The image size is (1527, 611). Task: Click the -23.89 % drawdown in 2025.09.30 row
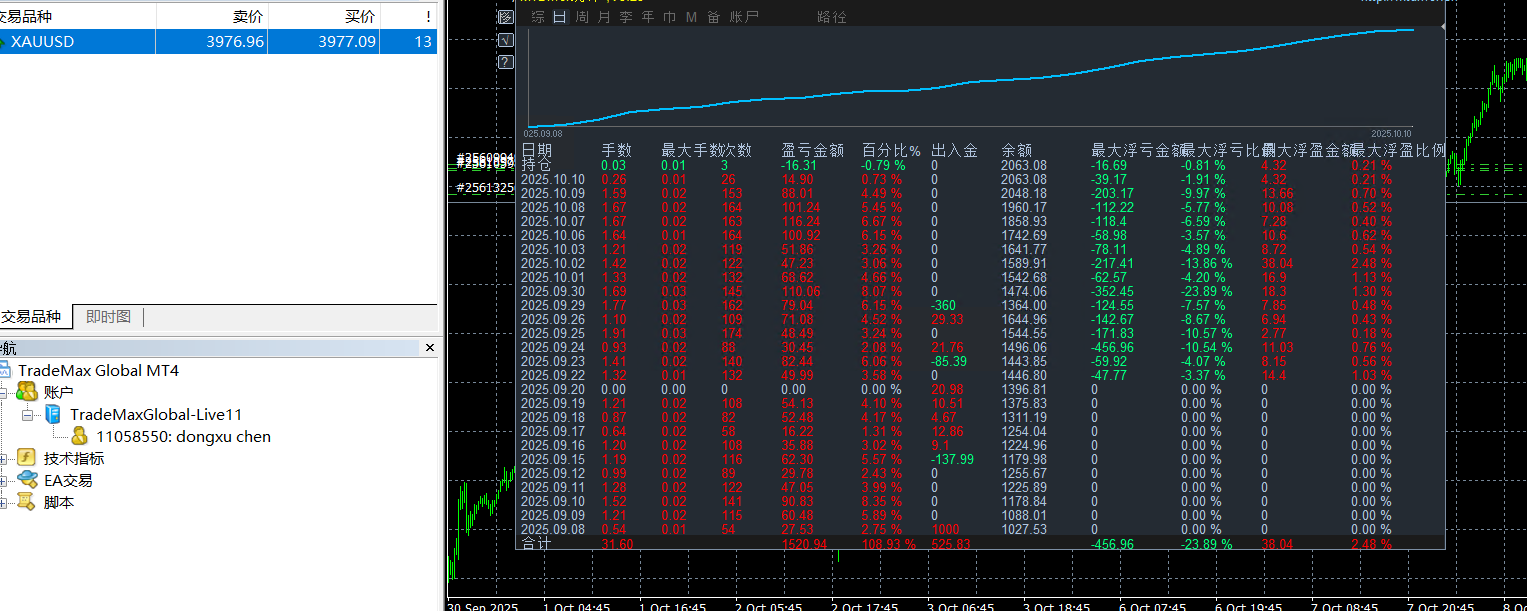point(1206,291)
